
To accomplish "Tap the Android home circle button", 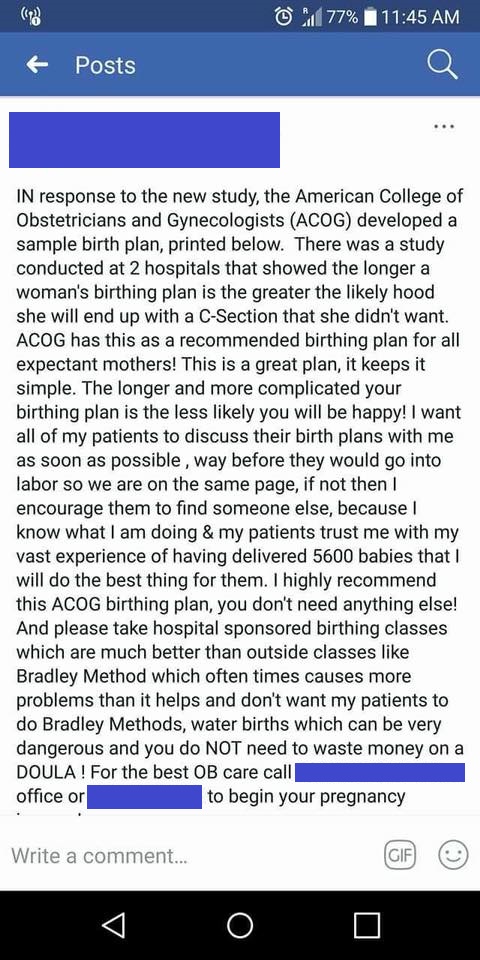I will tap(240, 924).
